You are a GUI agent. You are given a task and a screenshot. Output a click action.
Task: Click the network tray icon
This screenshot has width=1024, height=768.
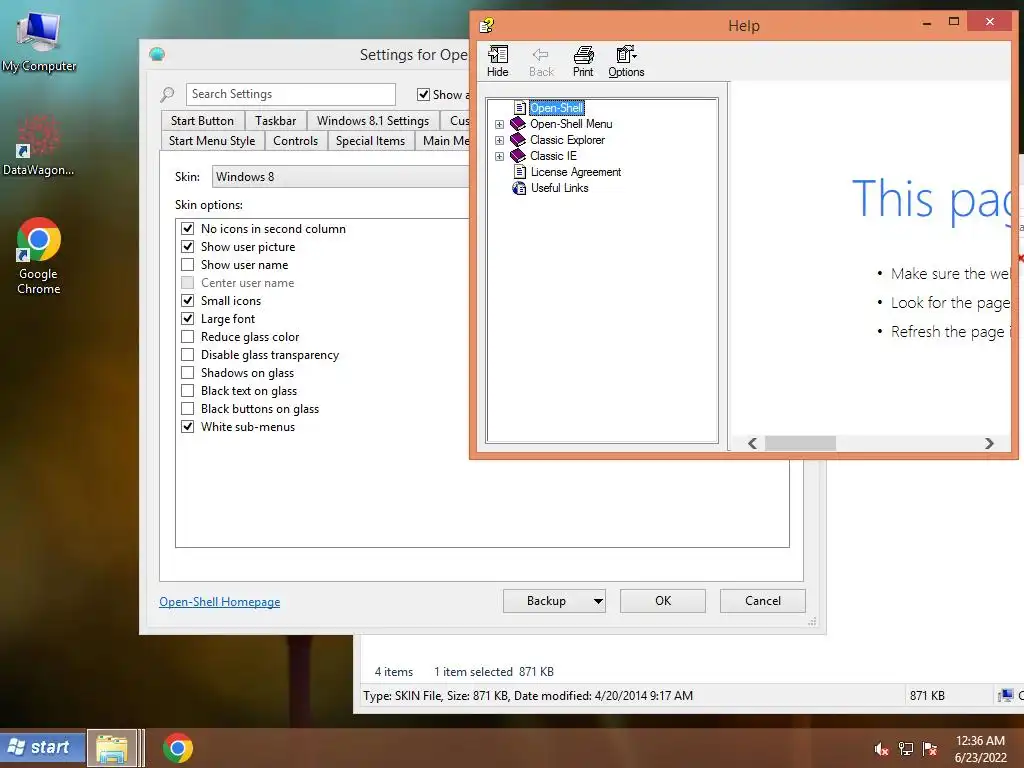tap(906, 749)
